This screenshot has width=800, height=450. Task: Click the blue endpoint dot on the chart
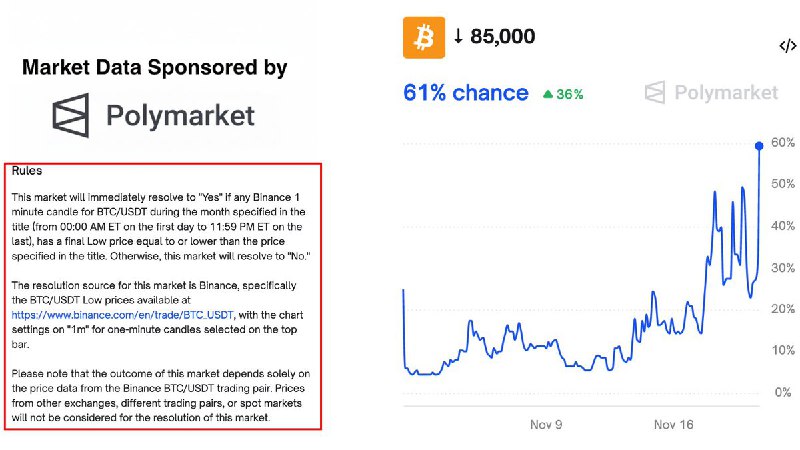(759, 146)
